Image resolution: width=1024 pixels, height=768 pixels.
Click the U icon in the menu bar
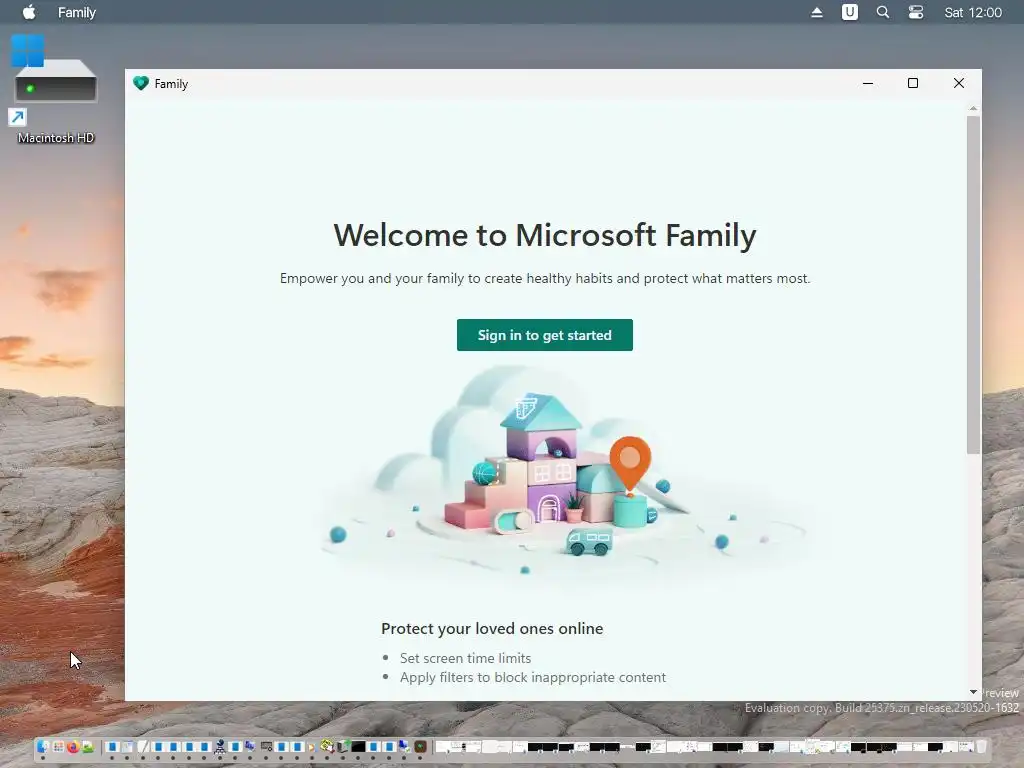click(850, 12)
